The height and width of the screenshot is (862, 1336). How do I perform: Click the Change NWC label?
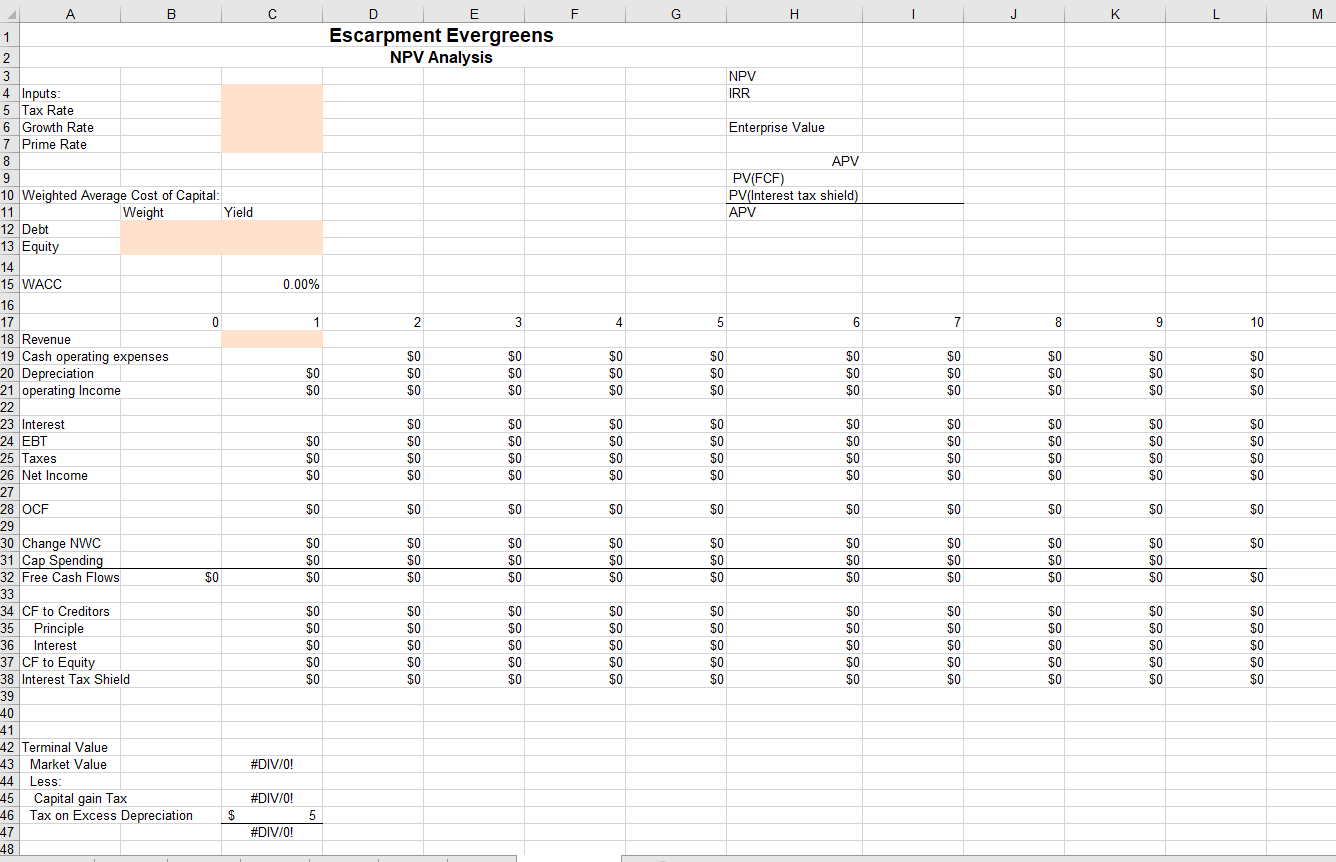[x=61, y=543]
